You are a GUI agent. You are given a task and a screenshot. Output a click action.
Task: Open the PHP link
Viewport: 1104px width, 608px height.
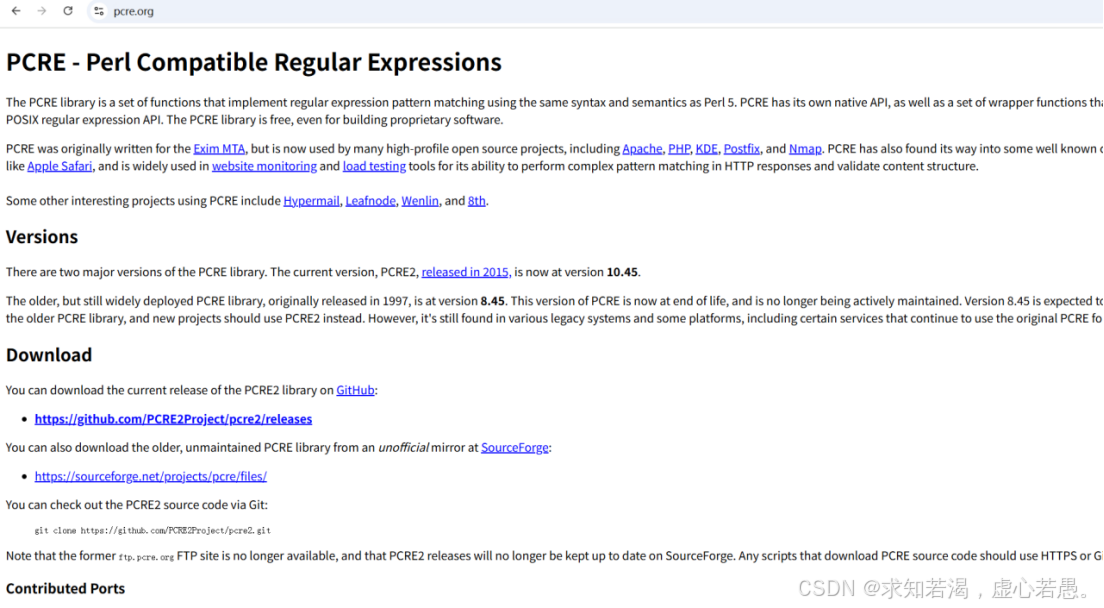(x=679, y=148)
